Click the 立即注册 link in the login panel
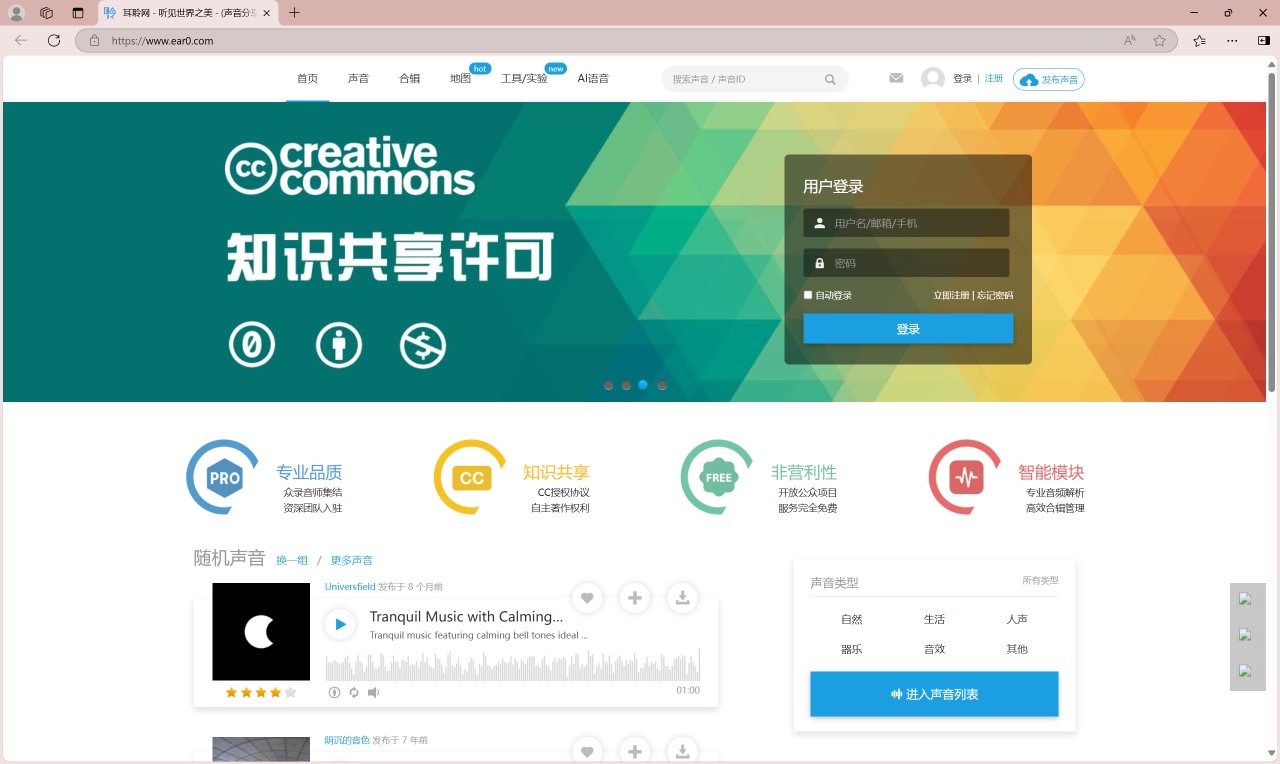Viewport: 1280px width, 764px height. 951,296
